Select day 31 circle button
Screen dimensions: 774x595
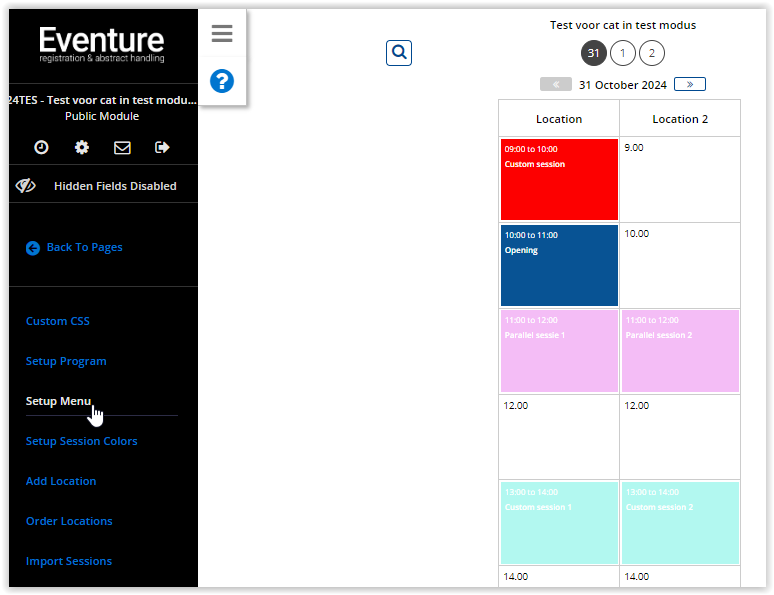594,53
